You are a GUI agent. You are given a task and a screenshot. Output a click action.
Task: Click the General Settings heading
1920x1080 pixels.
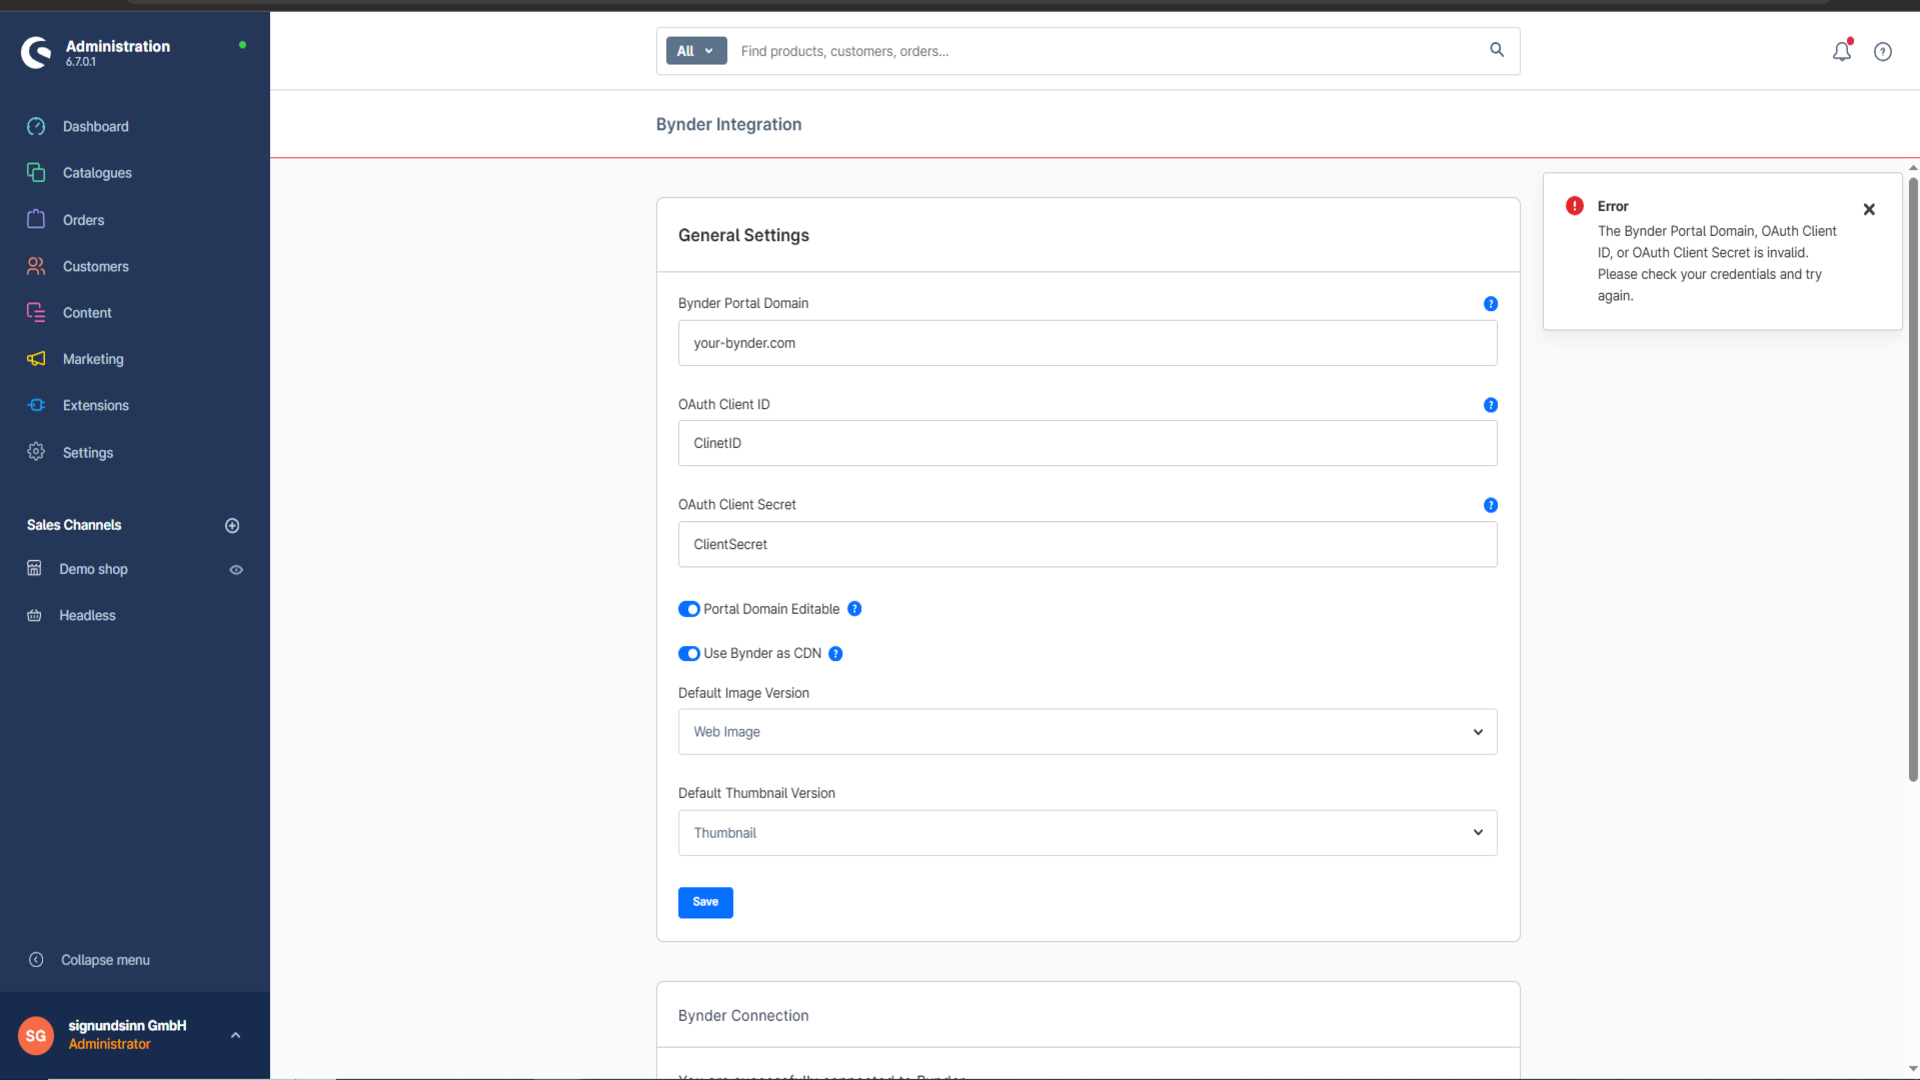[743, 235]
